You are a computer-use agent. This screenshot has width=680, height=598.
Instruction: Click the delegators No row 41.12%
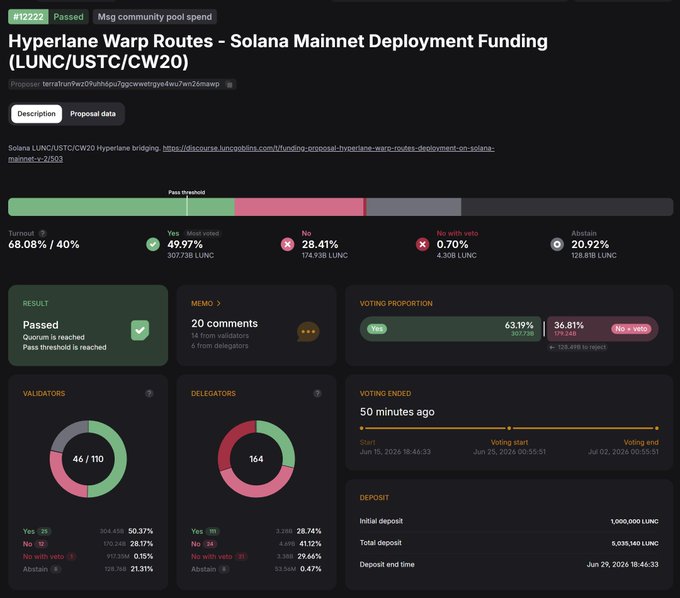256,544
